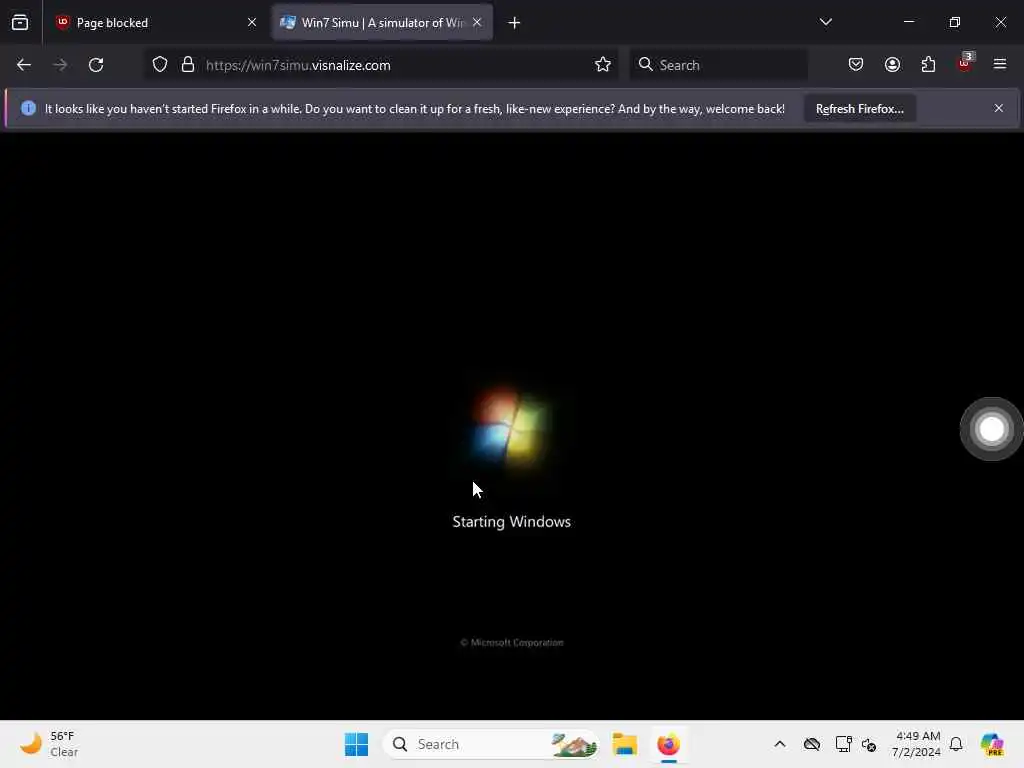Reload the current page

point(96,65)
